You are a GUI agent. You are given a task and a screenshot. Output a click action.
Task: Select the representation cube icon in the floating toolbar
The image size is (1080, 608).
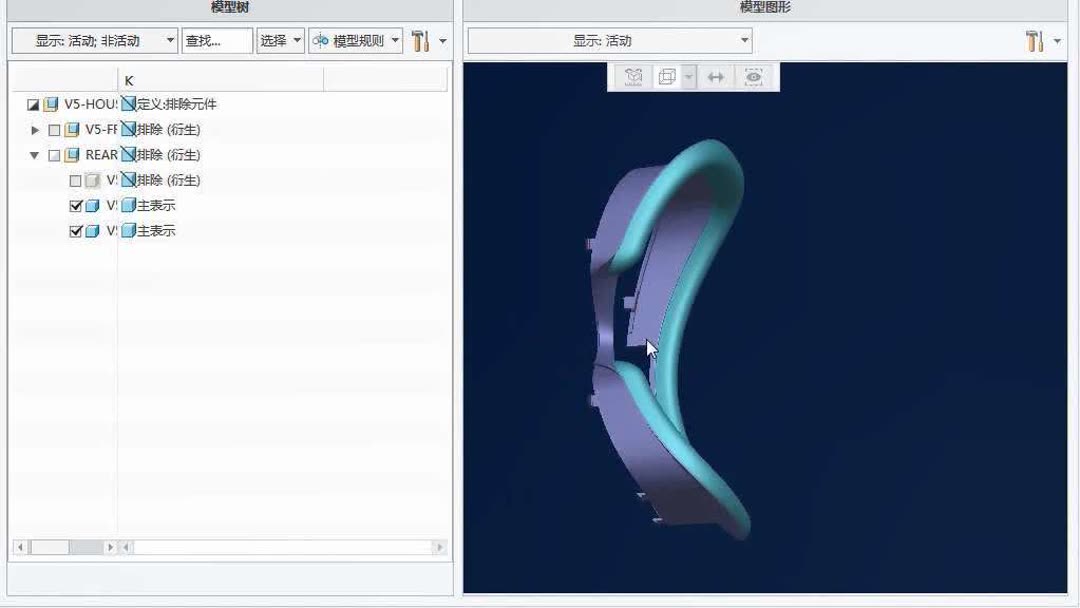click(x=667, y=78)
